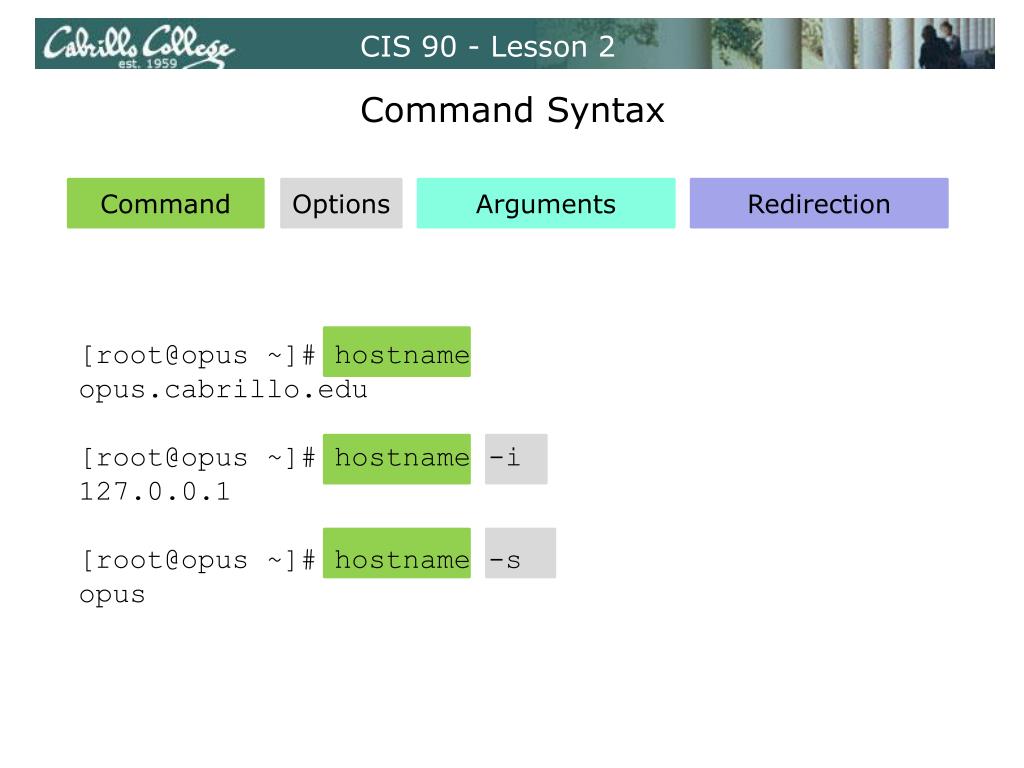Select the green Command box
Screen dimensions: 1024x768
tap(166, 203)
